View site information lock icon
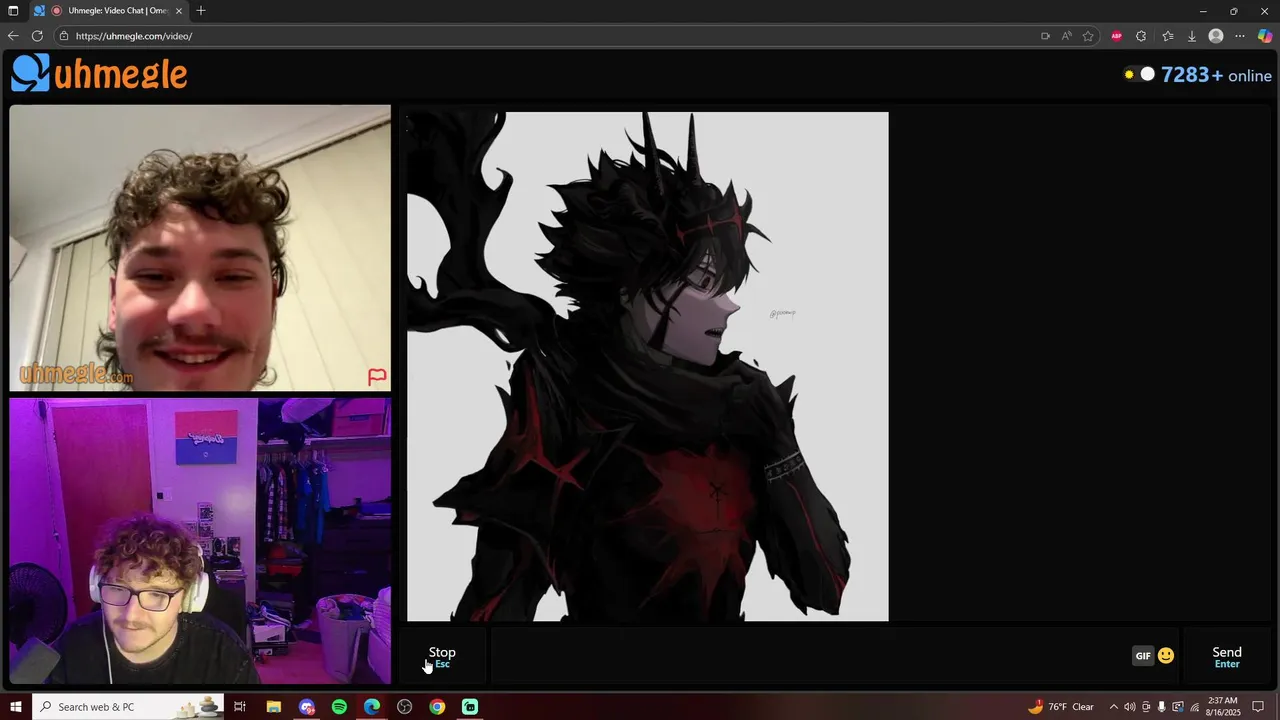Viewport: 1280px width, 720px height. coord(64,36)
